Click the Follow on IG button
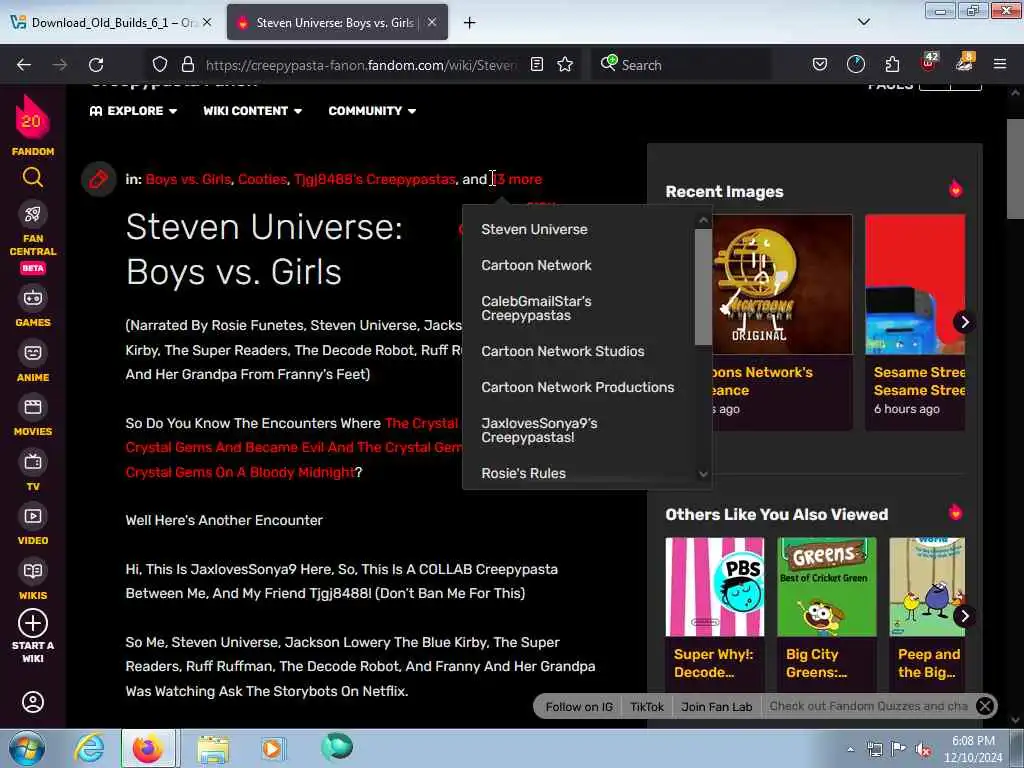The width and height of the screenshot is (1024, 768). pos(579,707)
